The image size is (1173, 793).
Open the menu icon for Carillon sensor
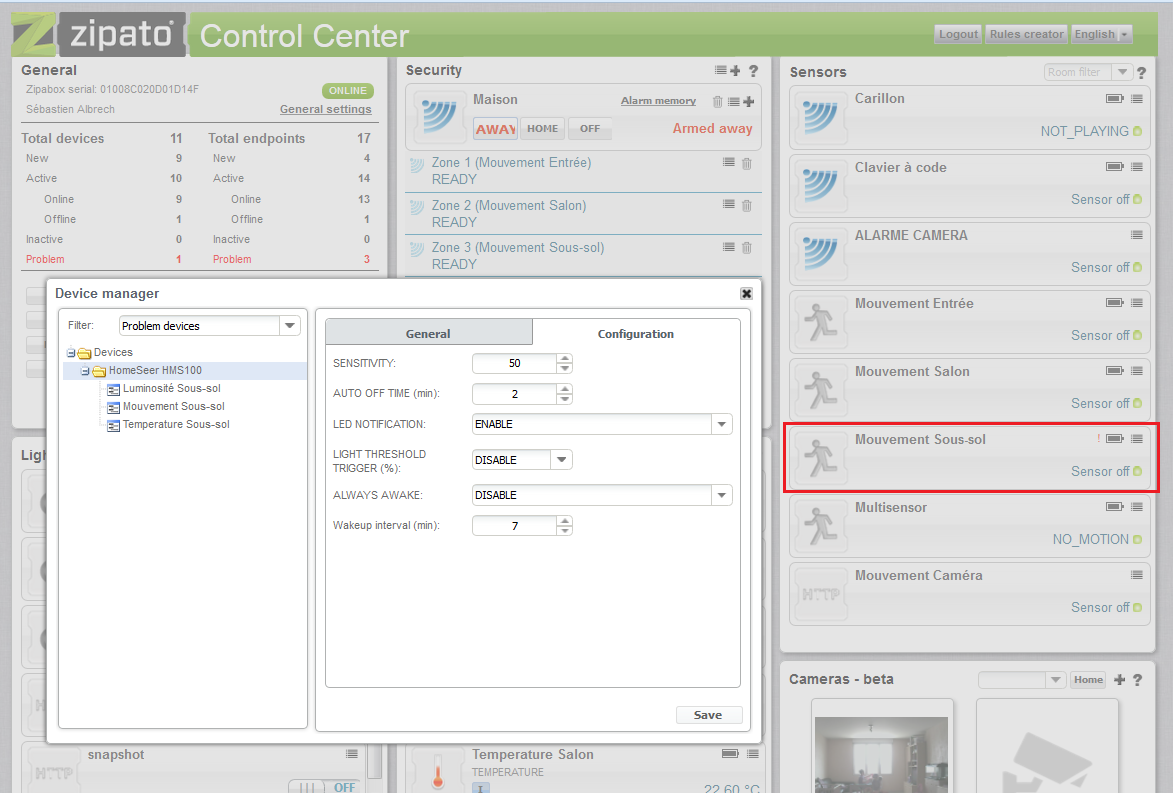pos(1137,99)
